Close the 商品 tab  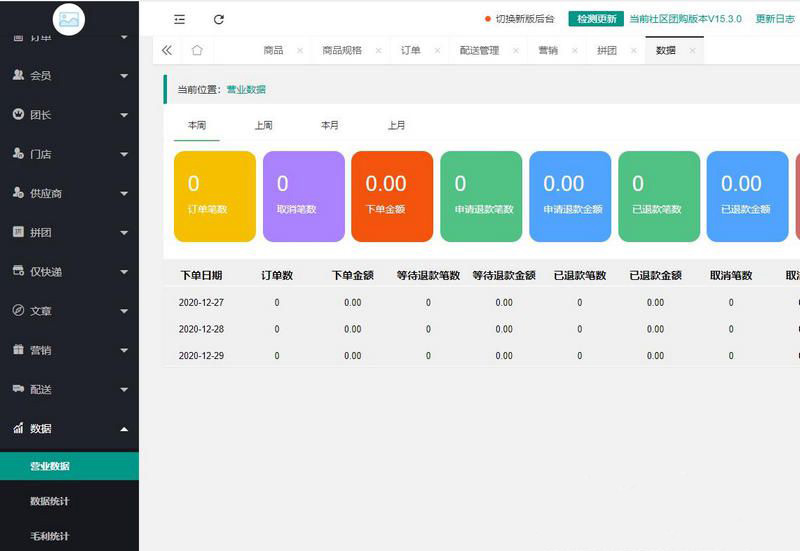click(x=300, y=51)
